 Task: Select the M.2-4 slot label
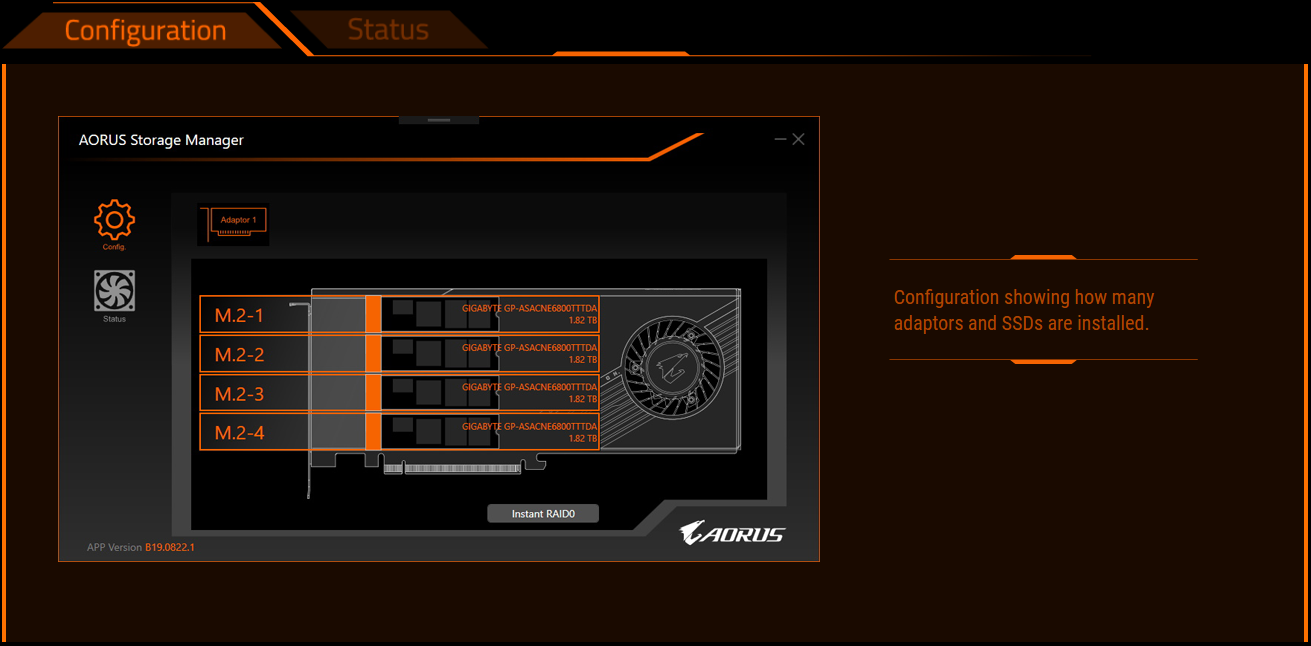point(240,433)
